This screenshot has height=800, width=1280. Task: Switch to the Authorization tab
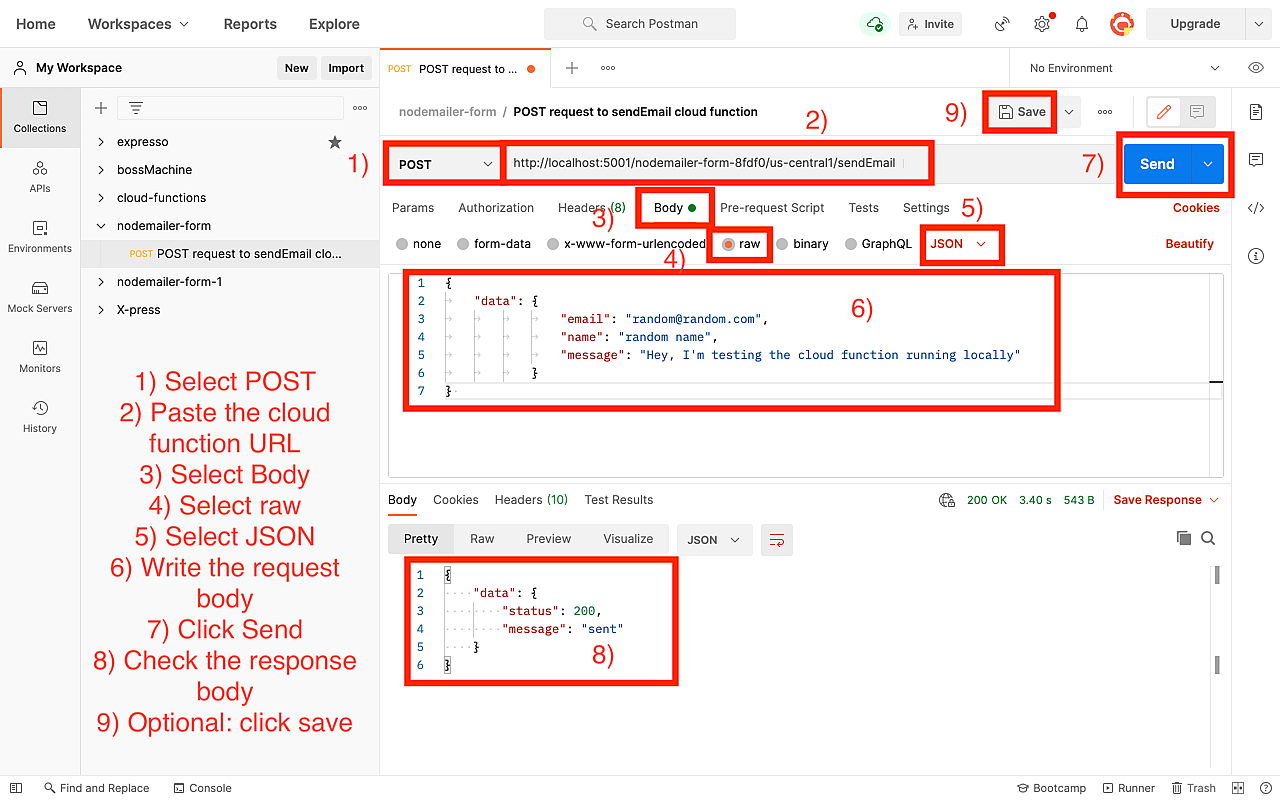495,207
